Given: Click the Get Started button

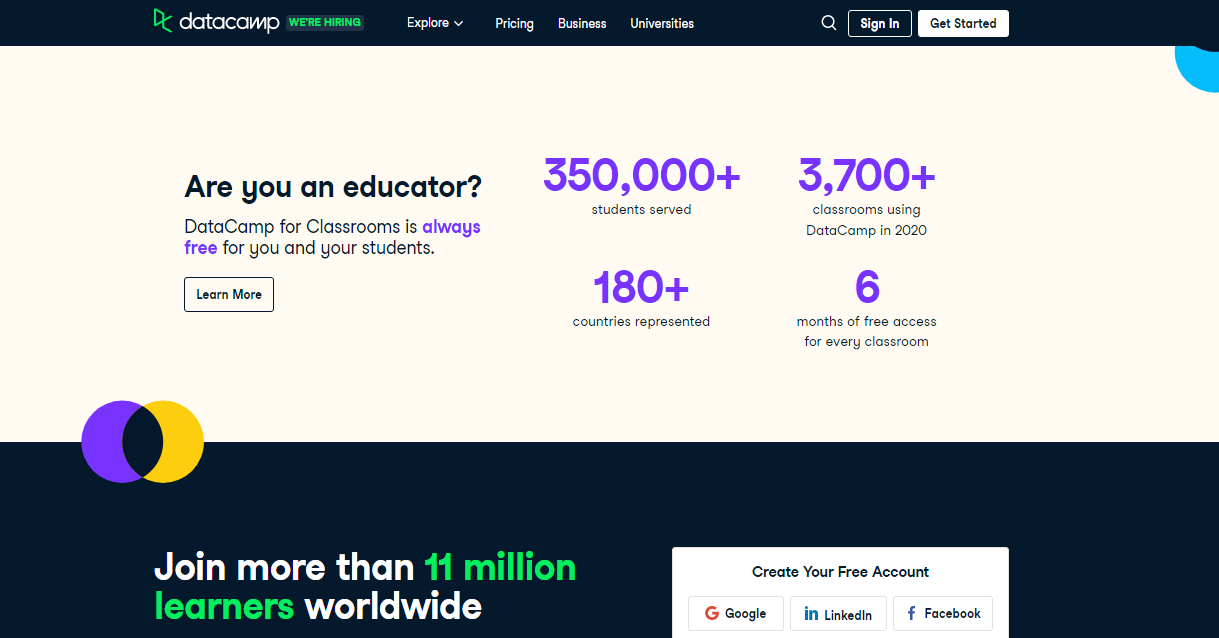Looking at the screenshot, I should (x=963, y=23).
